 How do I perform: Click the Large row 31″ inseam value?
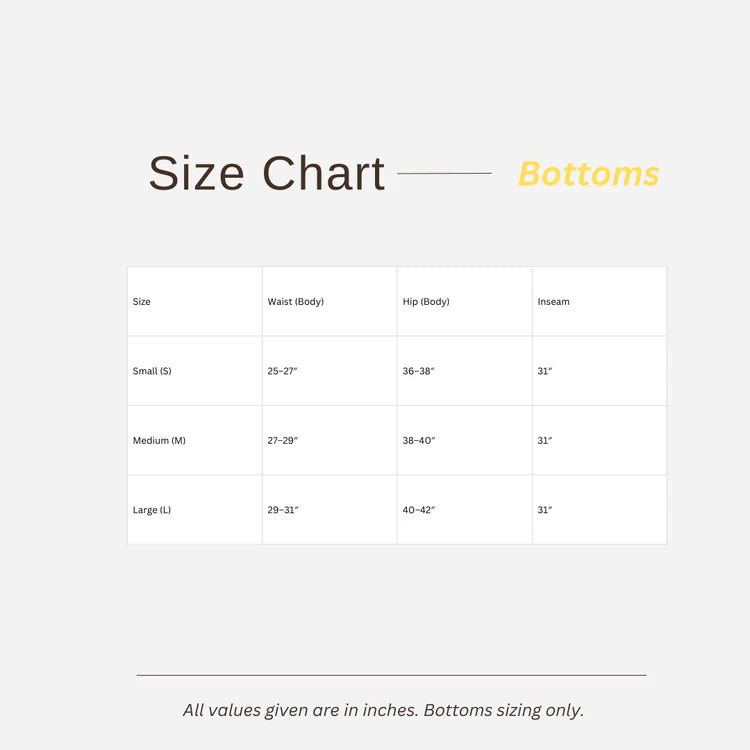(544, 509)
